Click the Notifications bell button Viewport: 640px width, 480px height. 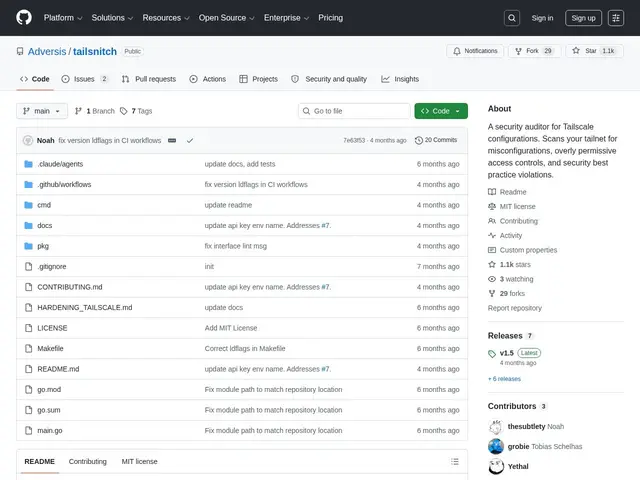pyautogui.click(x=475, y=51)
